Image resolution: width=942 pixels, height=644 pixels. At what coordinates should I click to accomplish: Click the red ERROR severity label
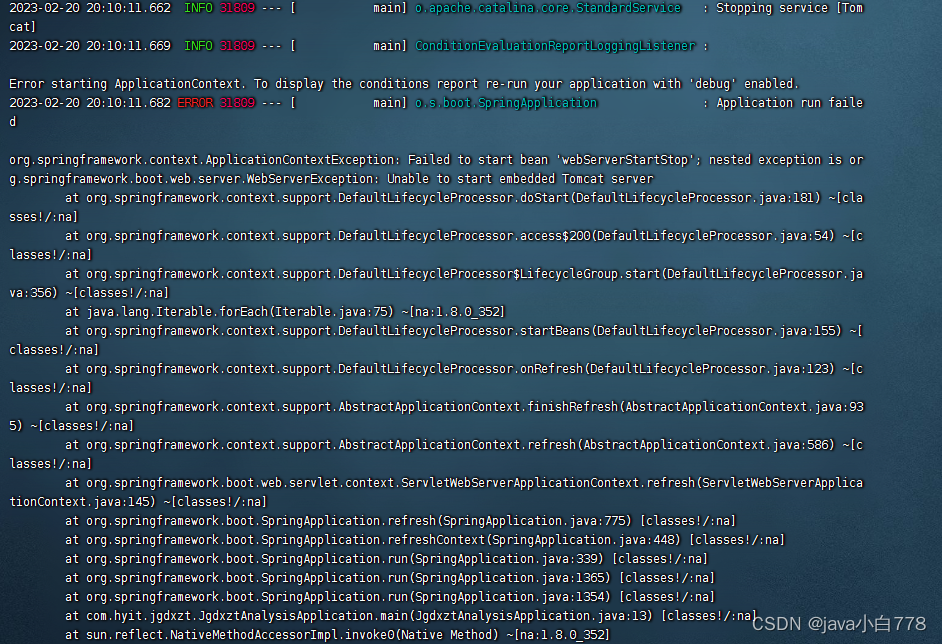pyautogui.click(x=198, y=102)
